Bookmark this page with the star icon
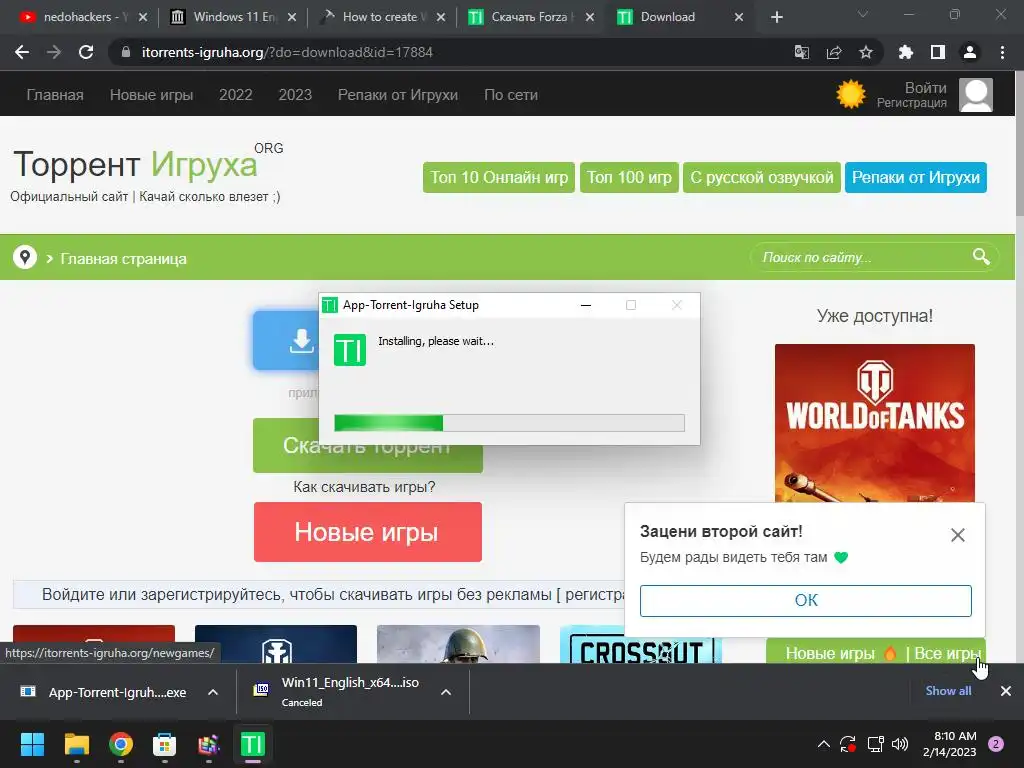This screenshot has height=768, width=1024. coord(866,52)
